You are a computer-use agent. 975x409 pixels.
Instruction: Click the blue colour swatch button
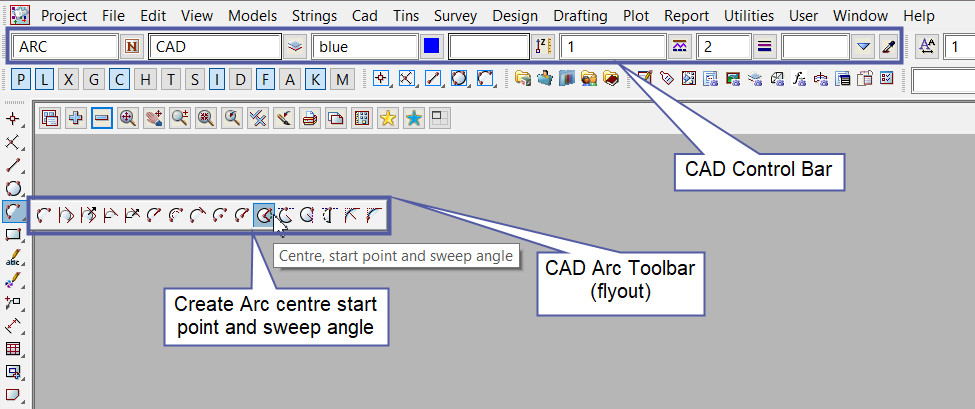pyautogui.click(x=431, y=47)
